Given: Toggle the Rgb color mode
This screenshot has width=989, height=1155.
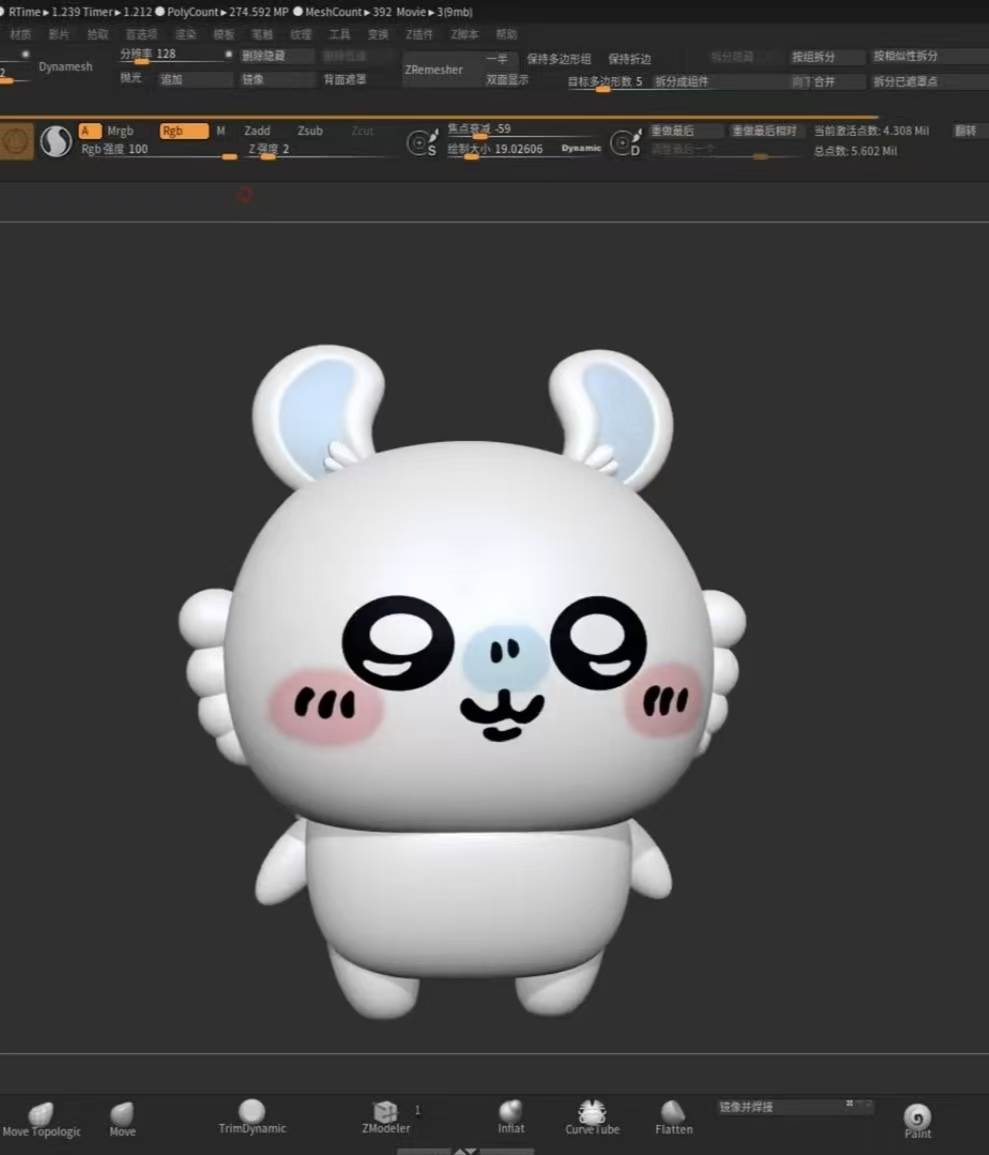Looking at the screenshot, I should coord(183,130).
